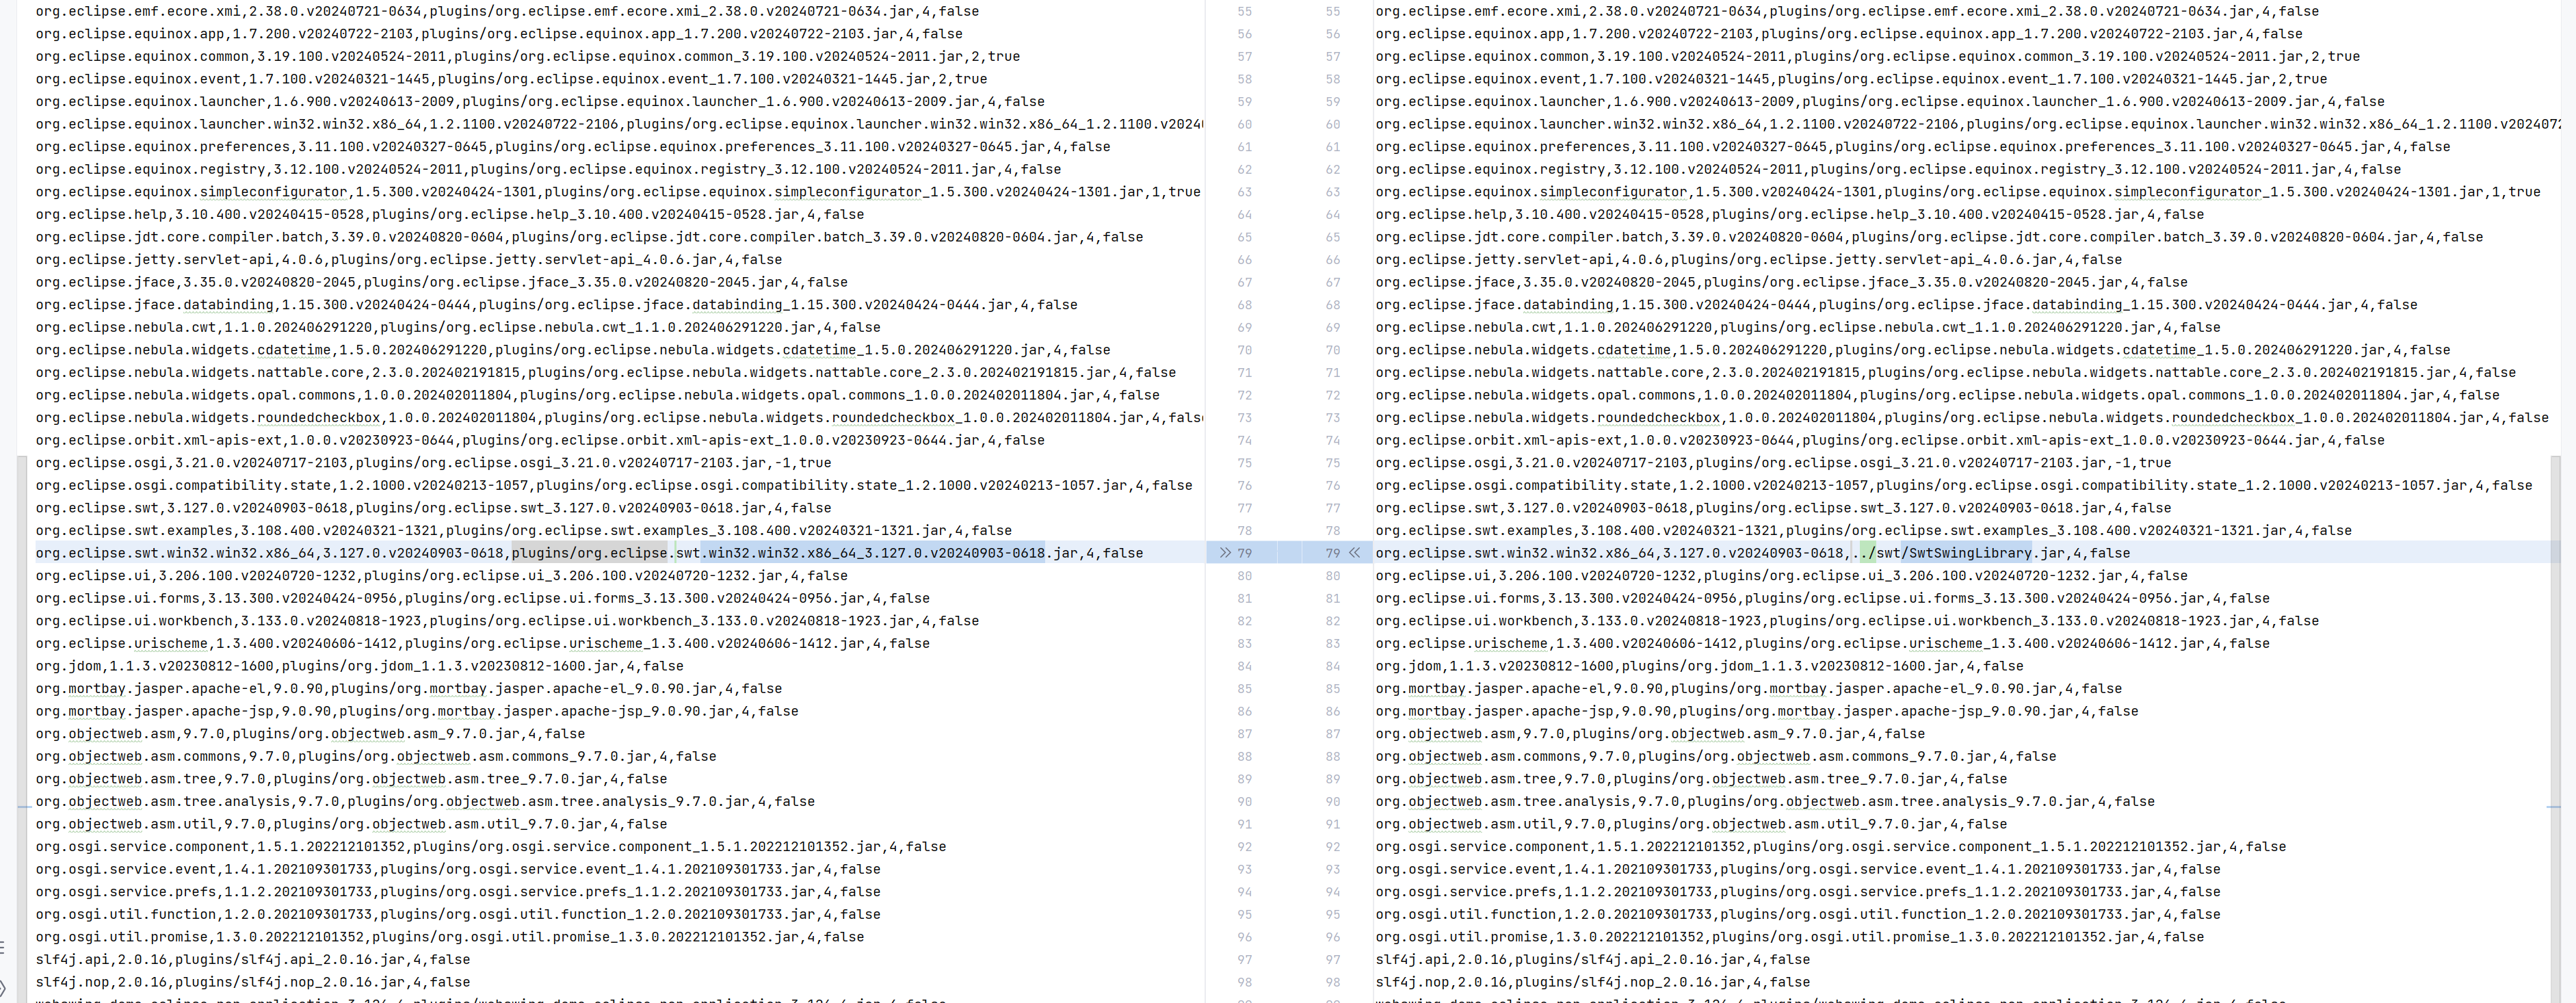Click org.eclipse.ui.forms line in right pane
2576x1003 pixels.
coord(1823,599)
